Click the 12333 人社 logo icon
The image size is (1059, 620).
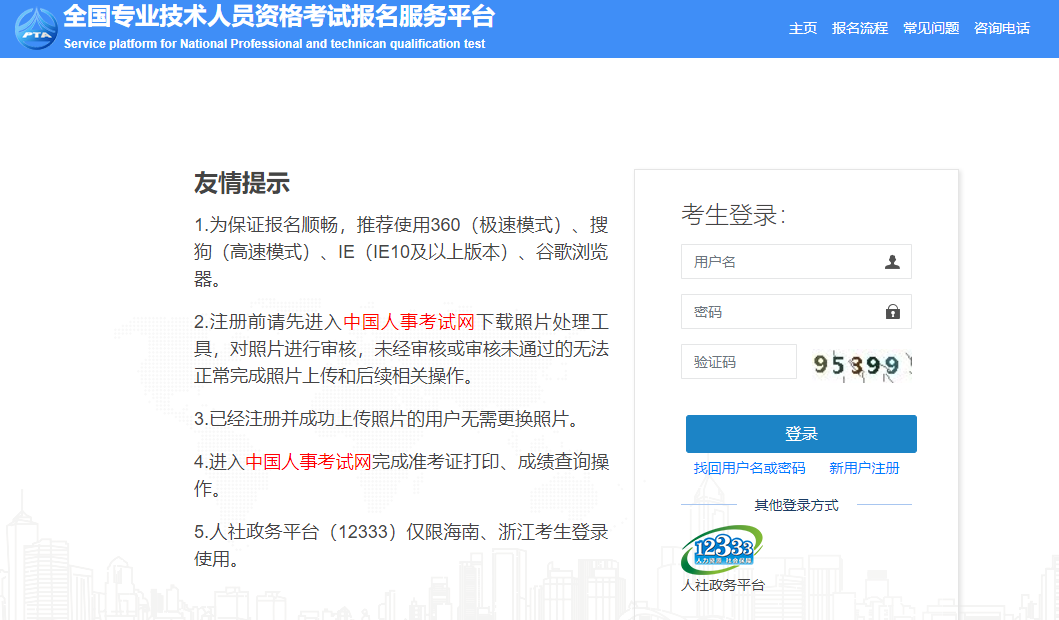722,550
